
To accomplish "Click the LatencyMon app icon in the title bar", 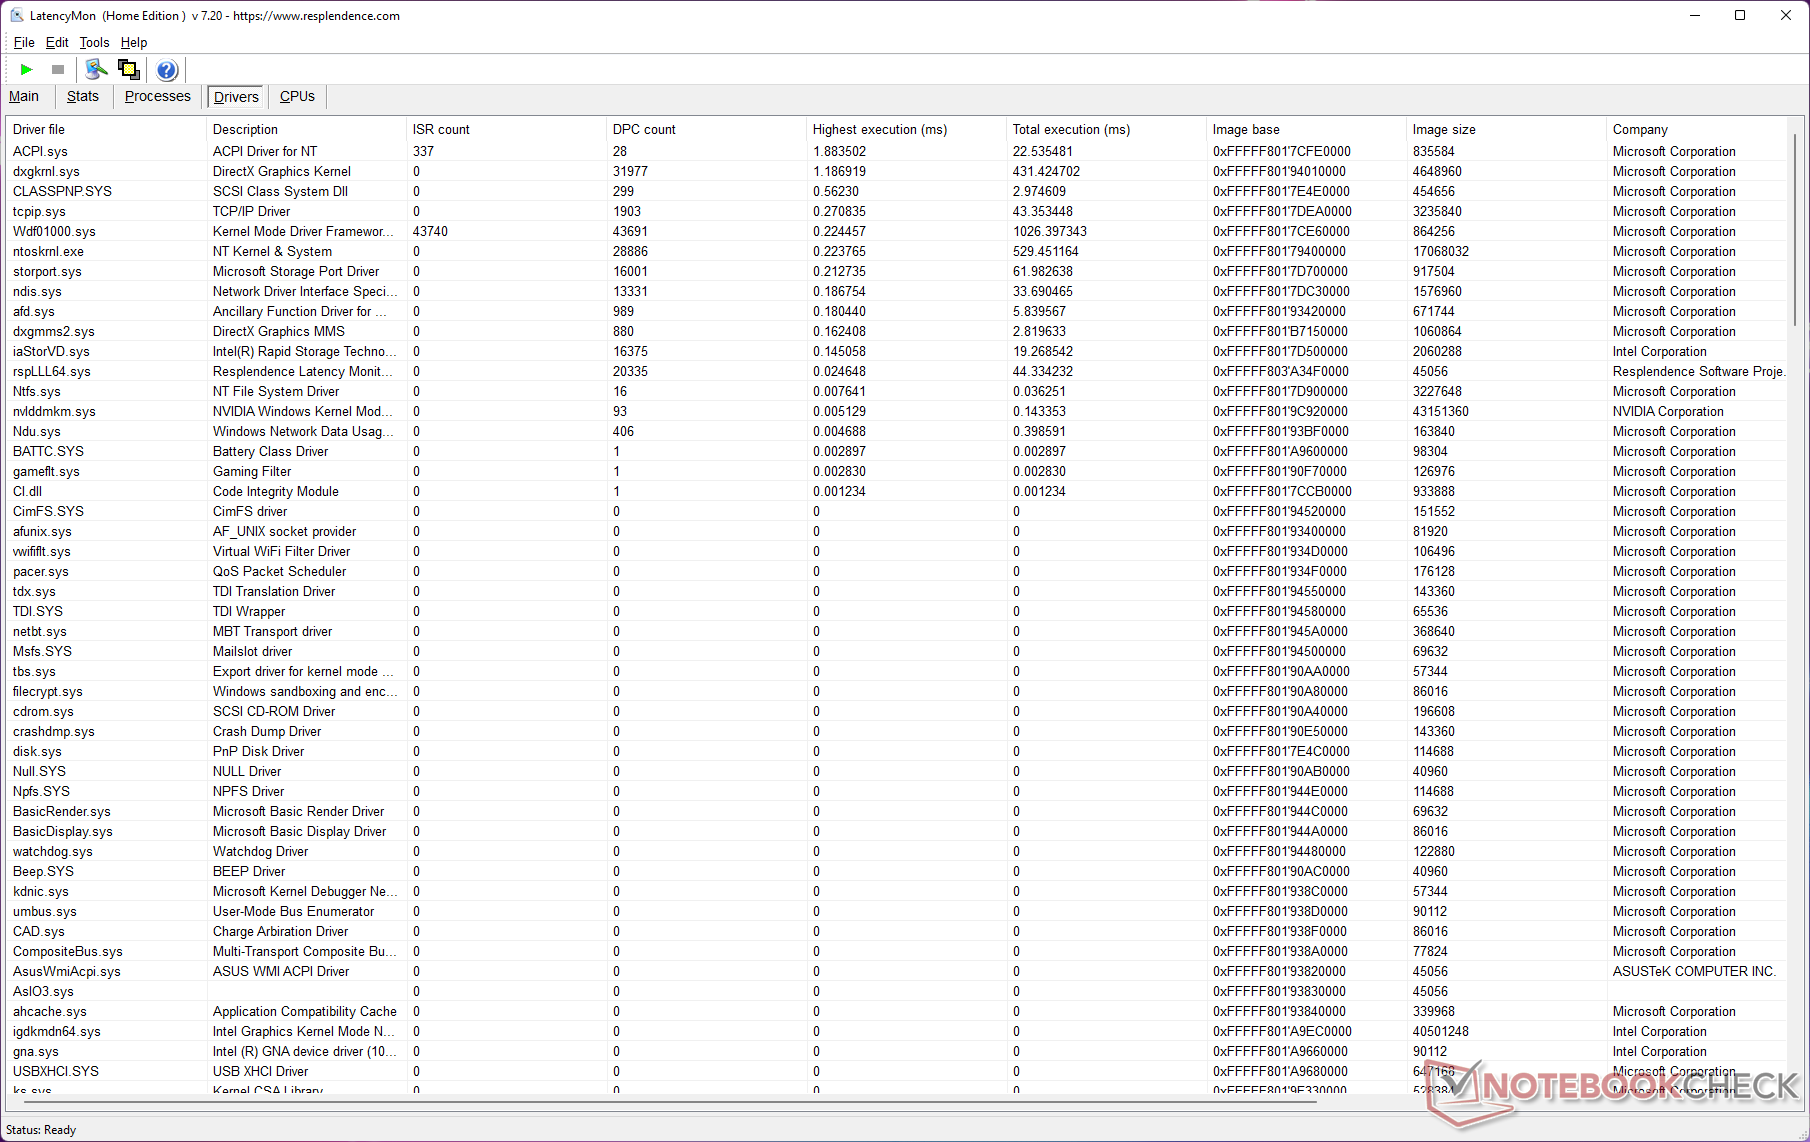I will pyautogui.click(x=16, y=15).
